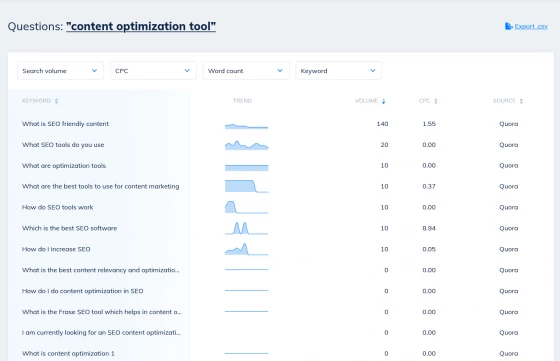Click the Export .csv link
This screenshot has height=361, width=560.
click(531, 26)
